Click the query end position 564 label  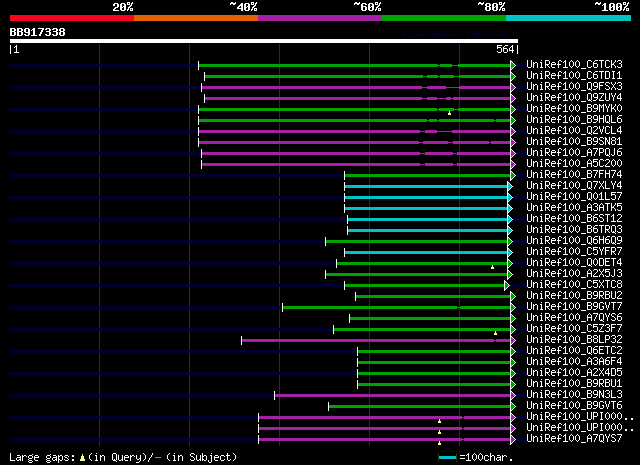[505, 49]
